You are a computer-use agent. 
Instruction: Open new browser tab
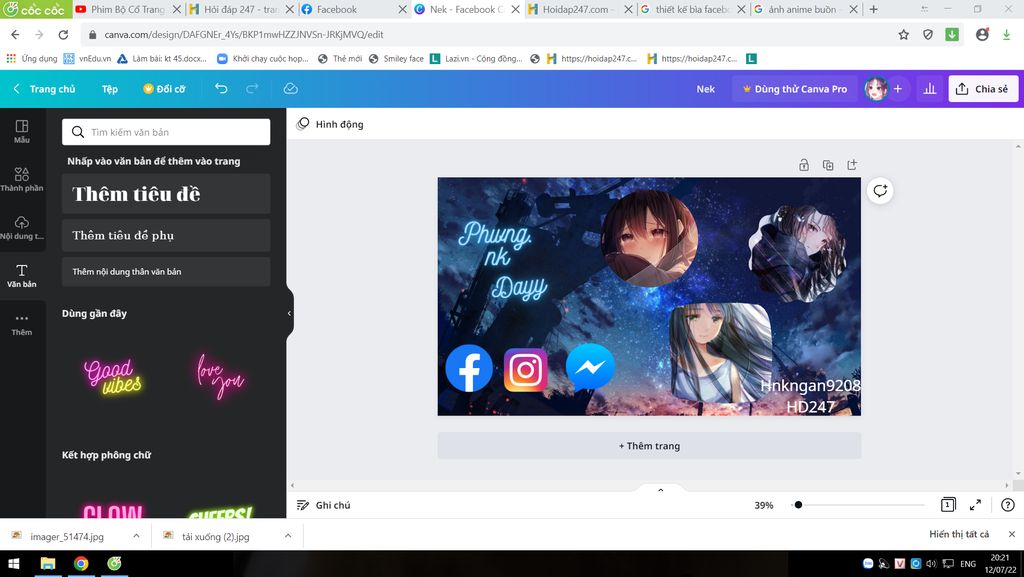pyautogui.click(x=873, y=9)
